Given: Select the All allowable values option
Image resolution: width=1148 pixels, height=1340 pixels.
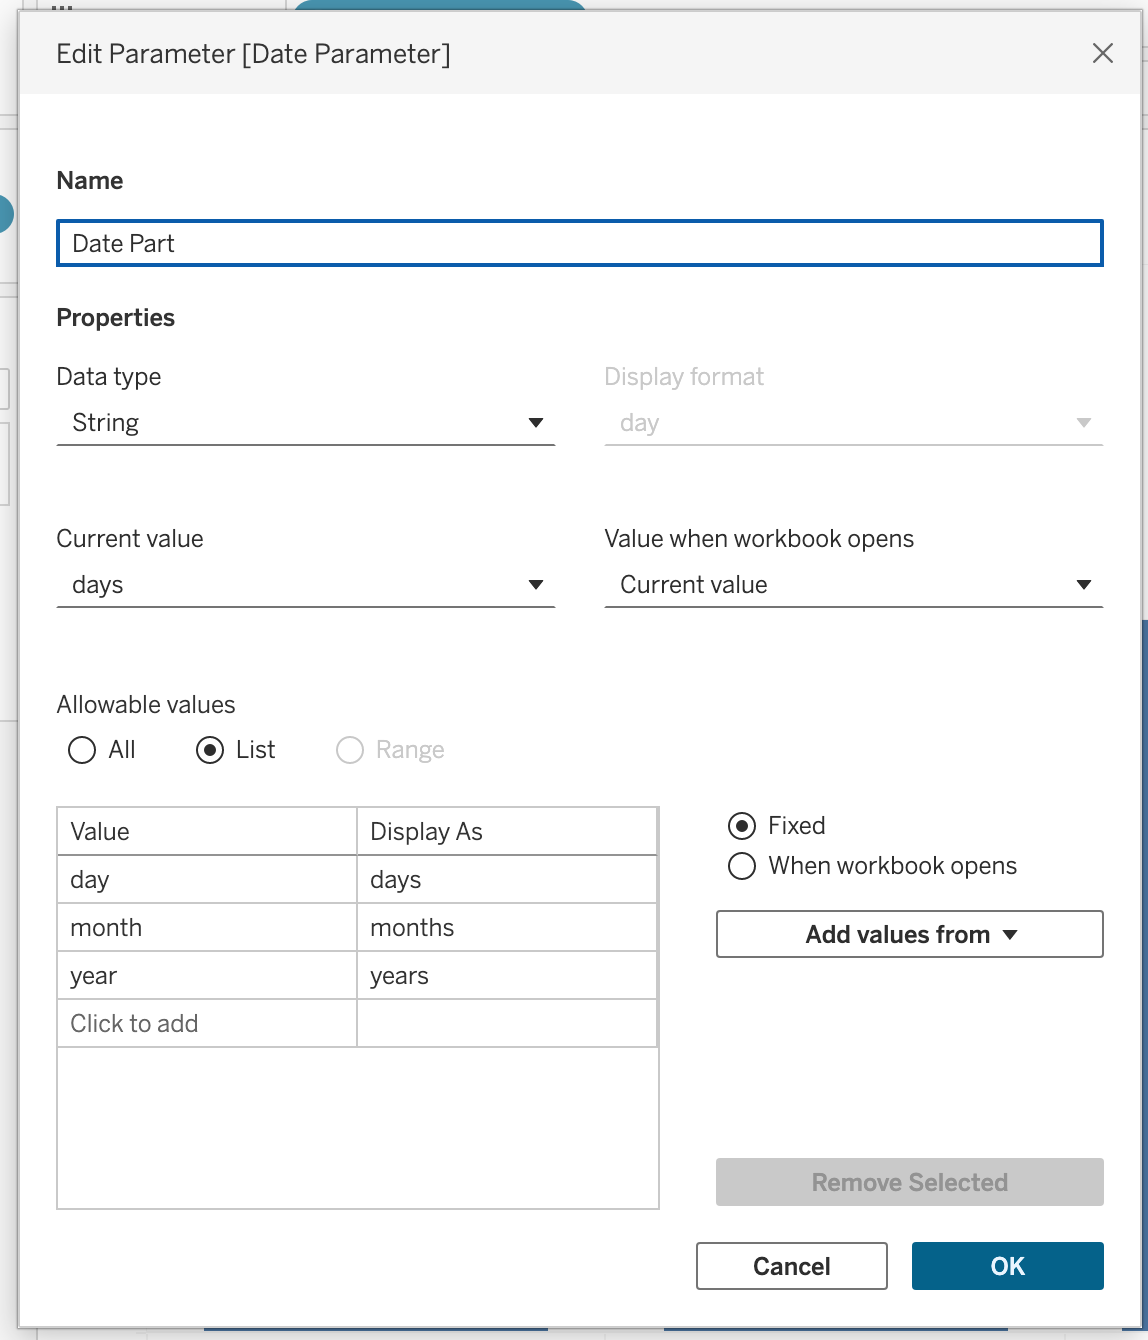Looking at the screenshot, I should pyautogui.click(x=82, y=750).
